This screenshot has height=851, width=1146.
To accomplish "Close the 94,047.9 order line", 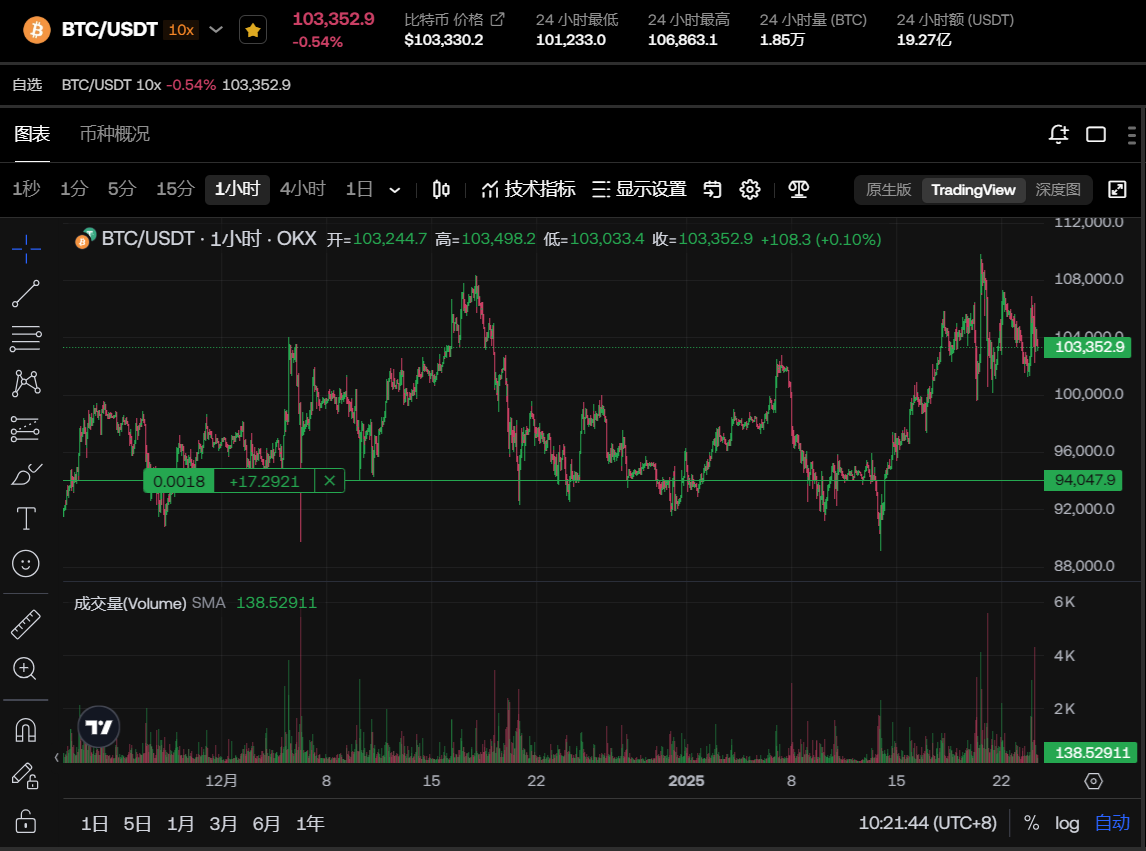I will 329,481.
